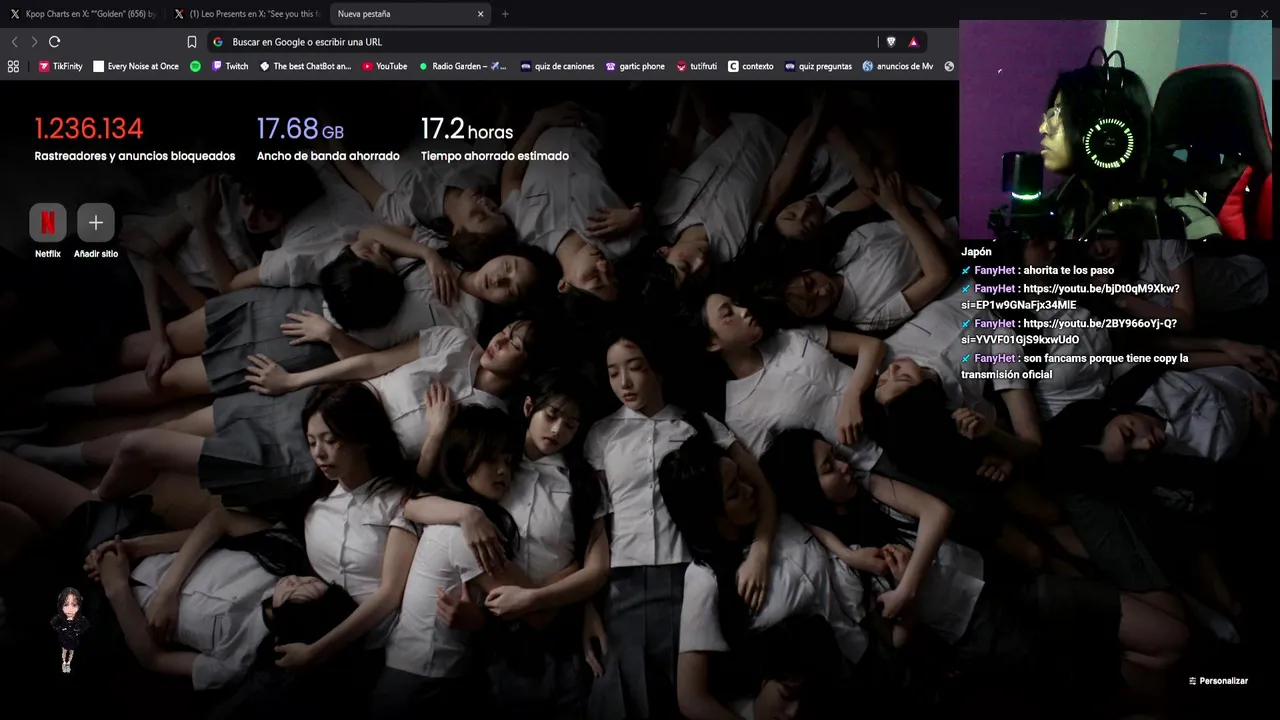Viewport: 1280px width, 720px height.
Task: Open the Radio Garden bookmark
Action: click(x=463, y=66)
